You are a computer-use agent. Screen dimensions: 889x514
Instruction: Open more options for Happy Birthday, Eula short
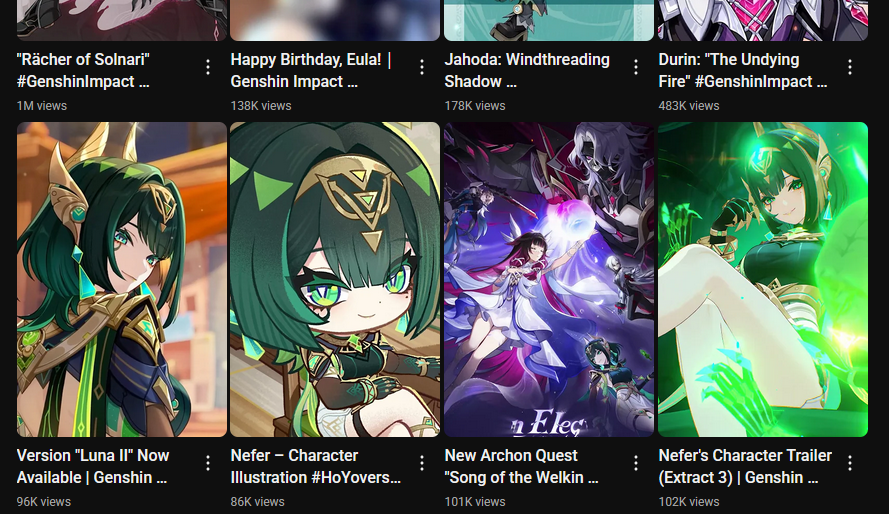point(422,67)
